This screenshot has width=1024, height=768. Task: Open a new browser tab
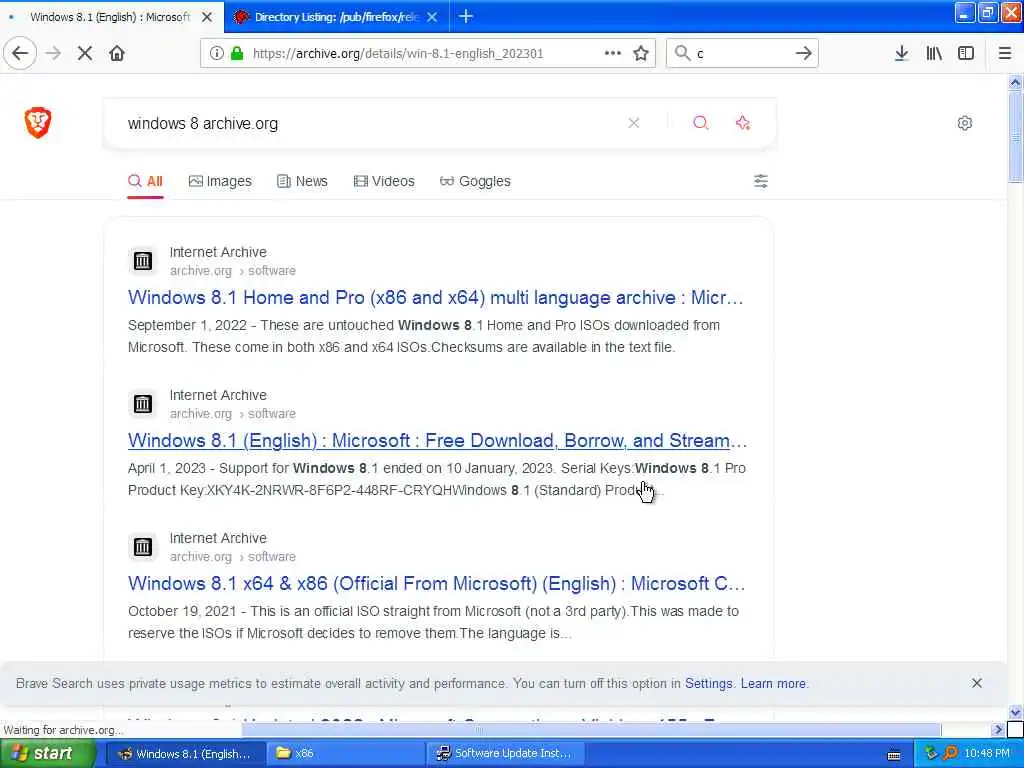466,16
